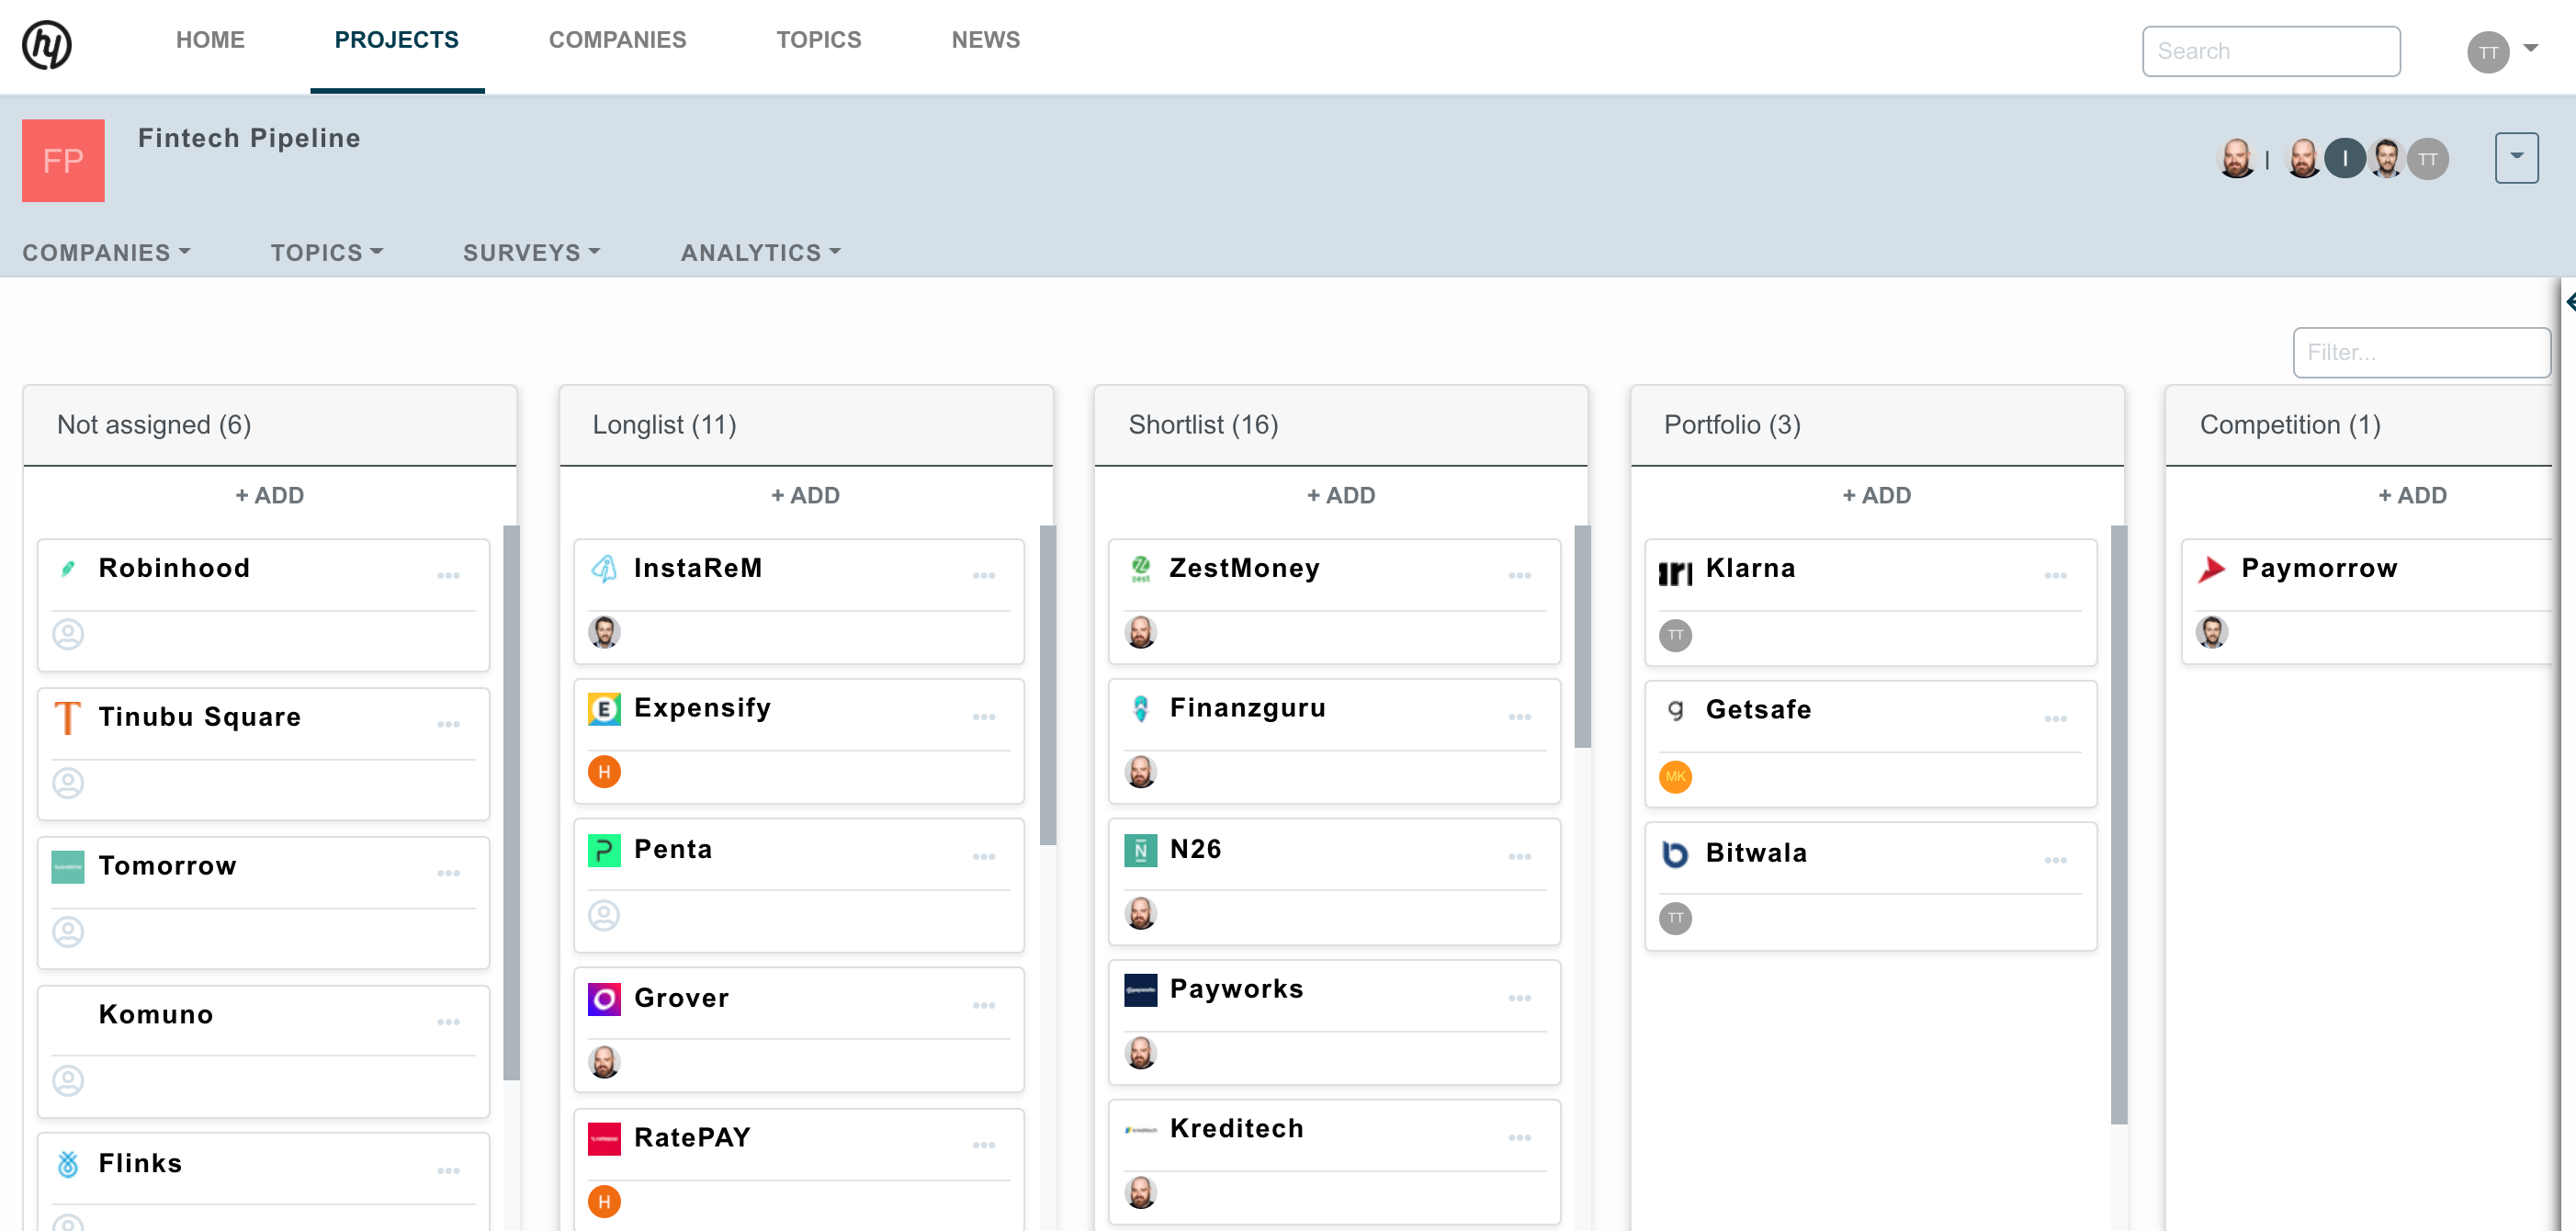Open three-dot menu on ZestMoney card
The height and width of the screenshot is (1231, 2576).
[1519, 575]
